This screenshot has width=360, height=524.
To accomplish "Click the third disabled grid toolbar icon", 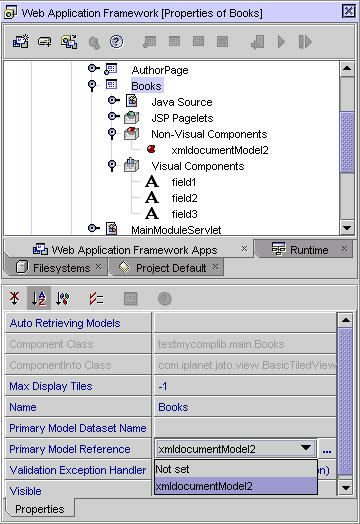I will coord(198,41).
